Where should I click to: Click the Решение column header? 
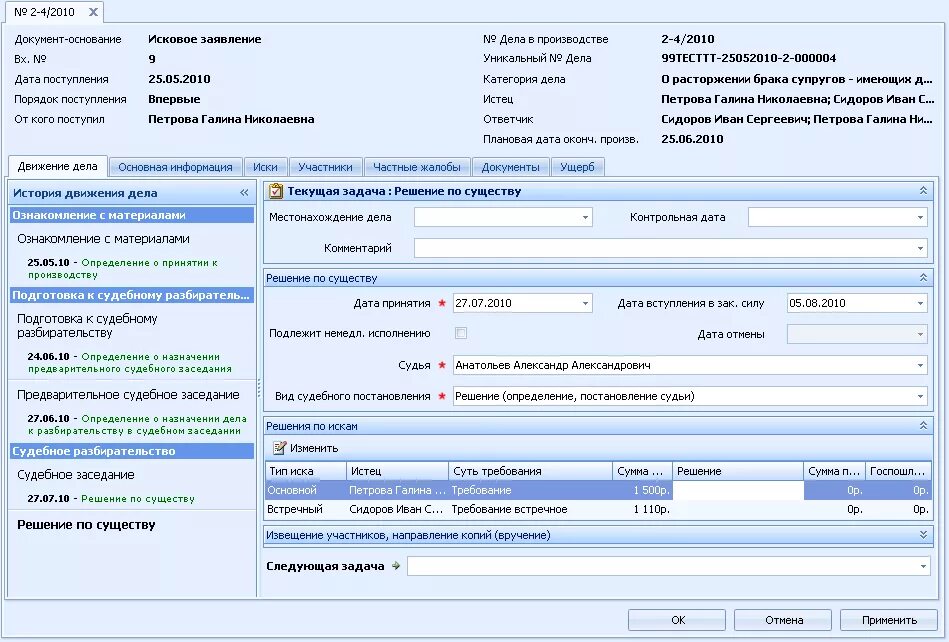point(738,471)
